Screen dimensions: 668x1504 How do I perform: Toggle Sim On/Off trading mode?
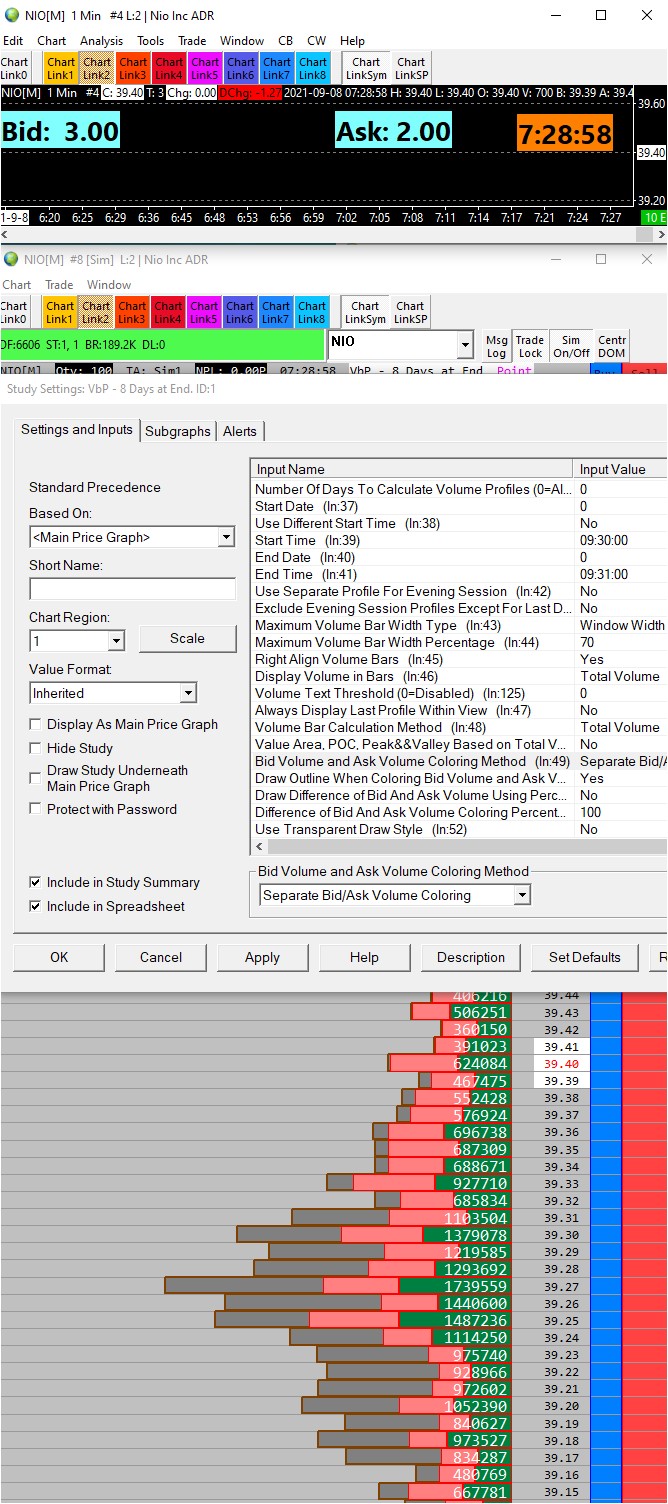[570, 346]
